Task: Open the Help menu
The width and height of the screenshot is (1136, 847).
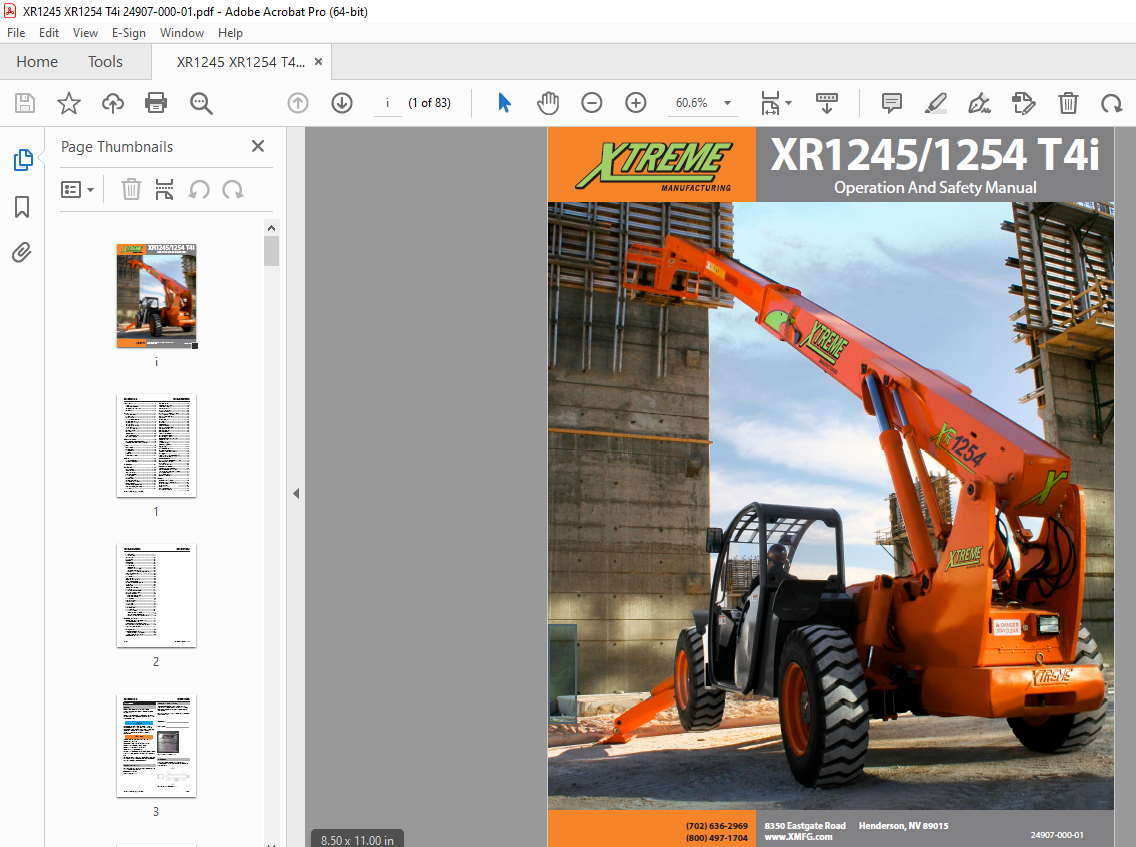Action: 230,33
